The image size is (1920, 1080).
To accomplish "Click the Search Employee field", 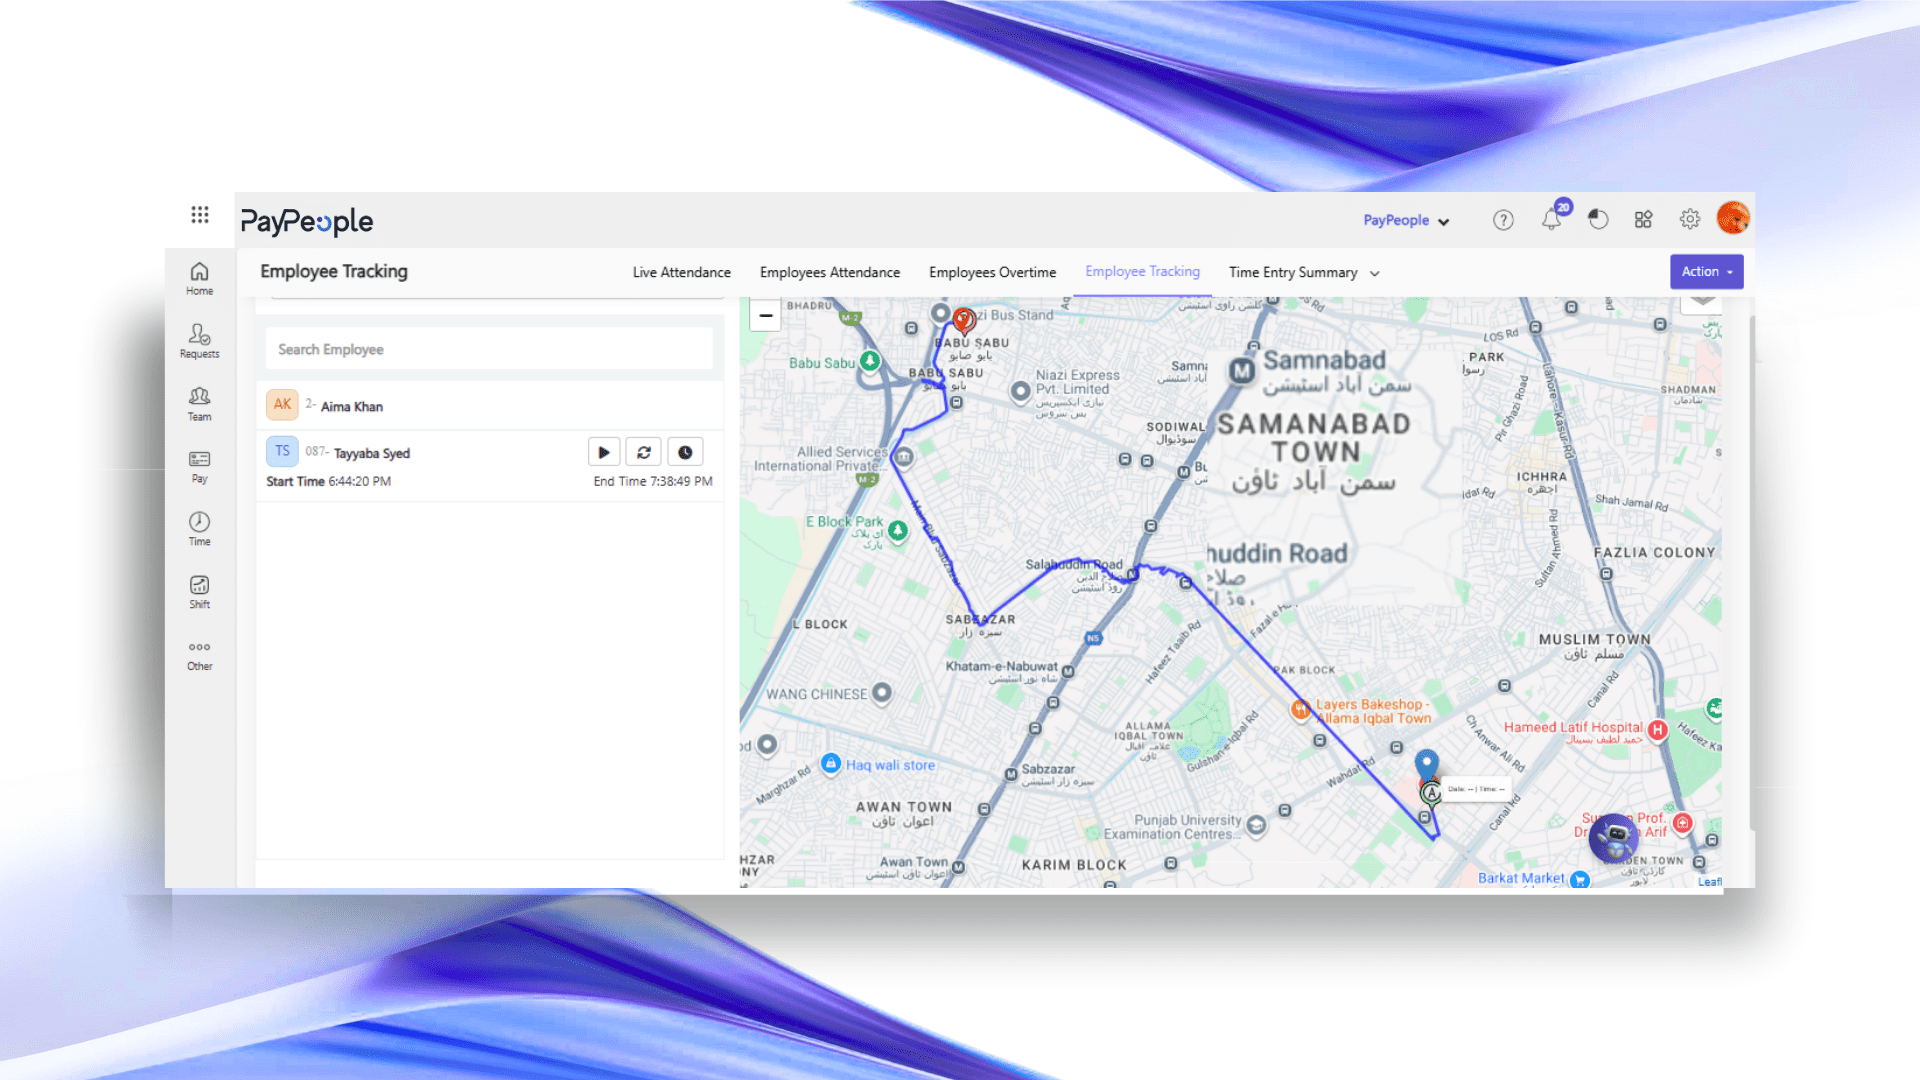I will click(489, 349).
